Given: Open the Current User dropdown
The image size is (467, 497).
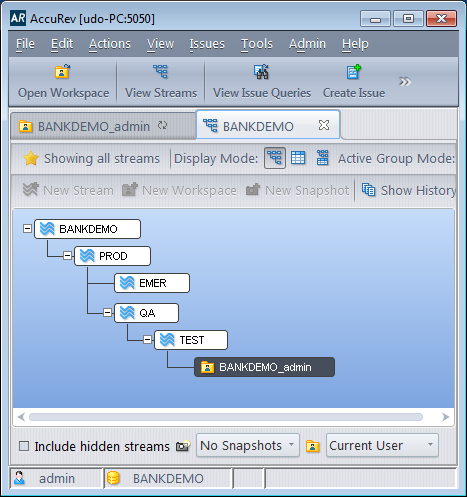Looking at the screenshot, I should click(x=382, y=445).
